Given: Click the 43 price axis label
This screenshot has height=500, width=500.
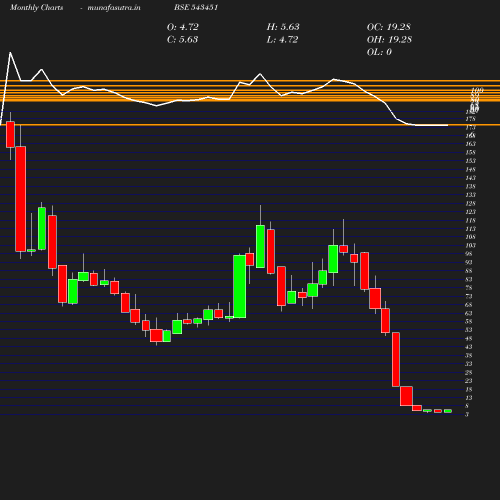Looking at the screenshot, I should pos(469,347).
